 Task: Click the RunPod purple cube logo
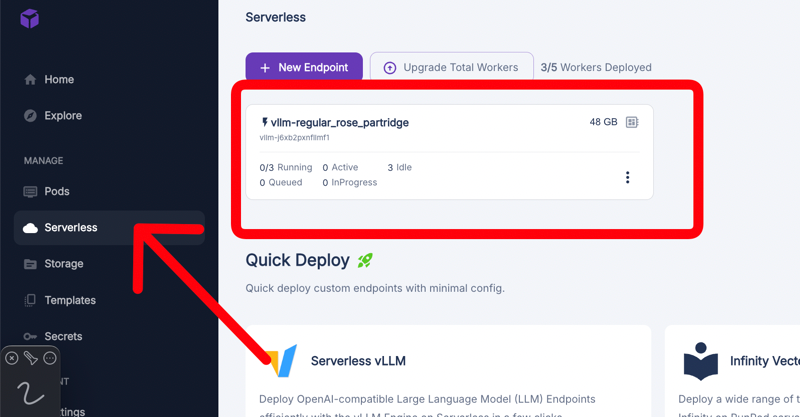coord(30,18)
